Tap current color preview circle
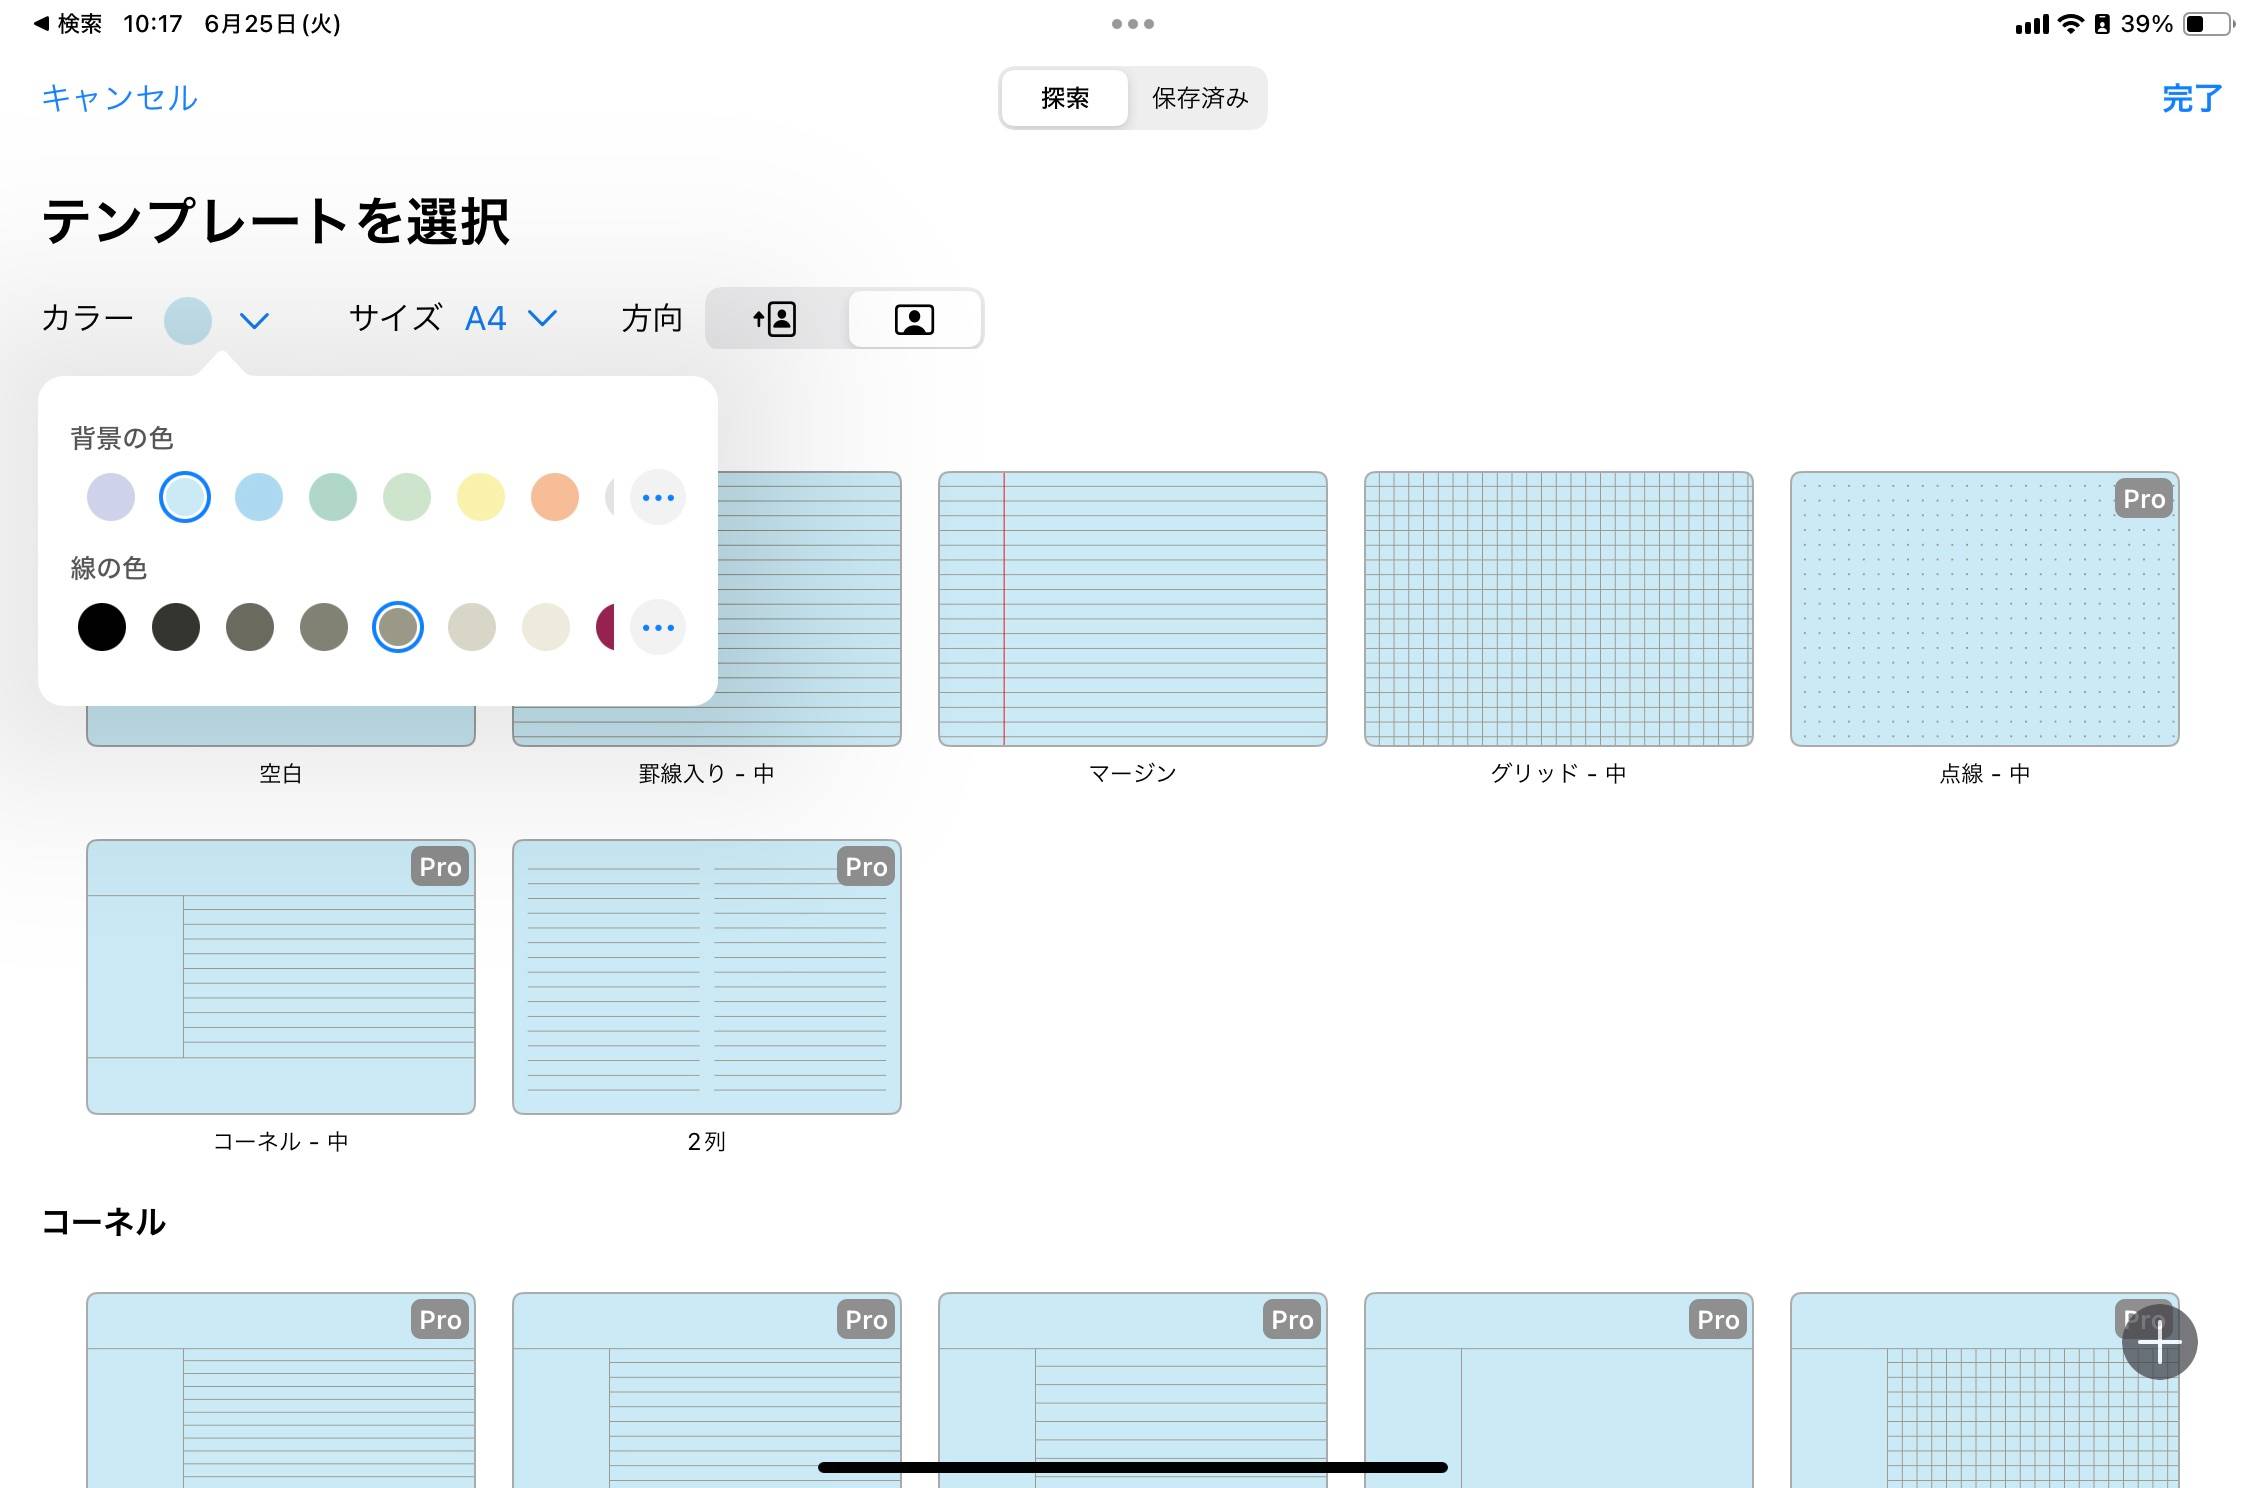Viewport: 2266px width, 1488px height. tap(188, 320)
